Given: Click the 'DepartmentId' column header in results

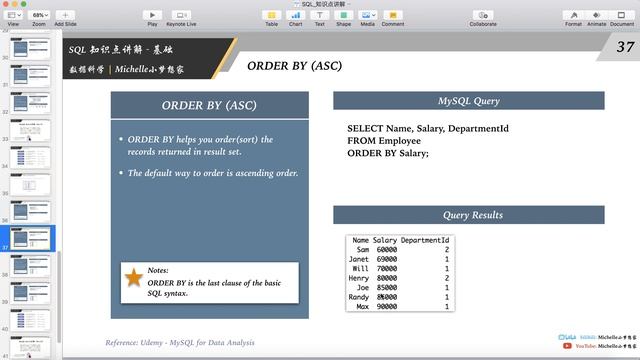Looking at the screenshot, I should (425, 240).
